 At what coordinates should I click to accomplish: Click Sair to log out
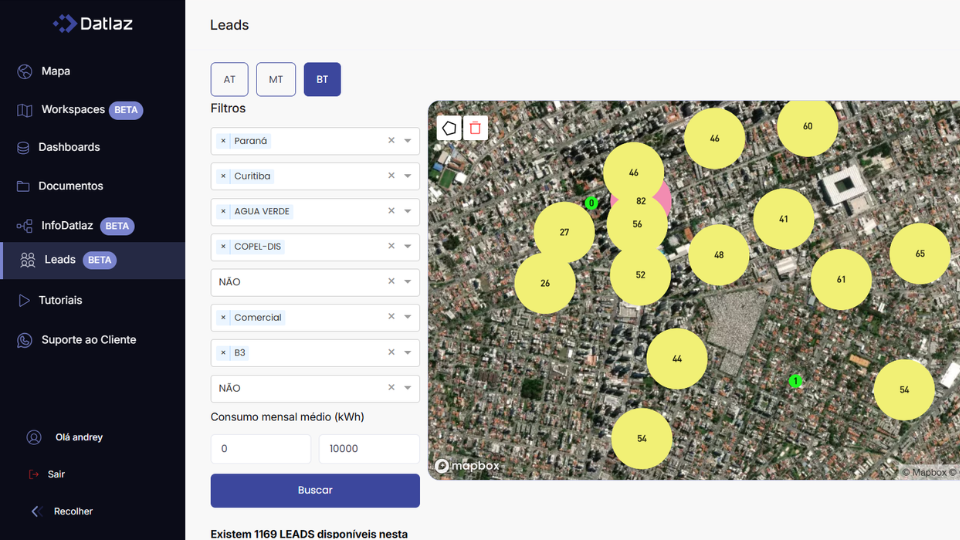(x=56, y=474)
